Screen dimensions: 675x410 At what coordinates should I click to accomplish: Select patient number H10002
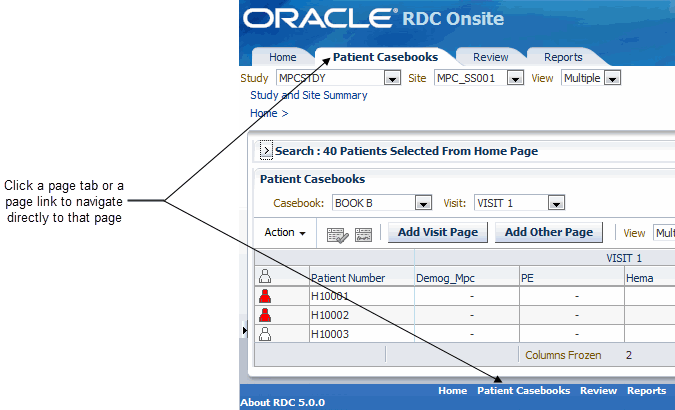330,315
